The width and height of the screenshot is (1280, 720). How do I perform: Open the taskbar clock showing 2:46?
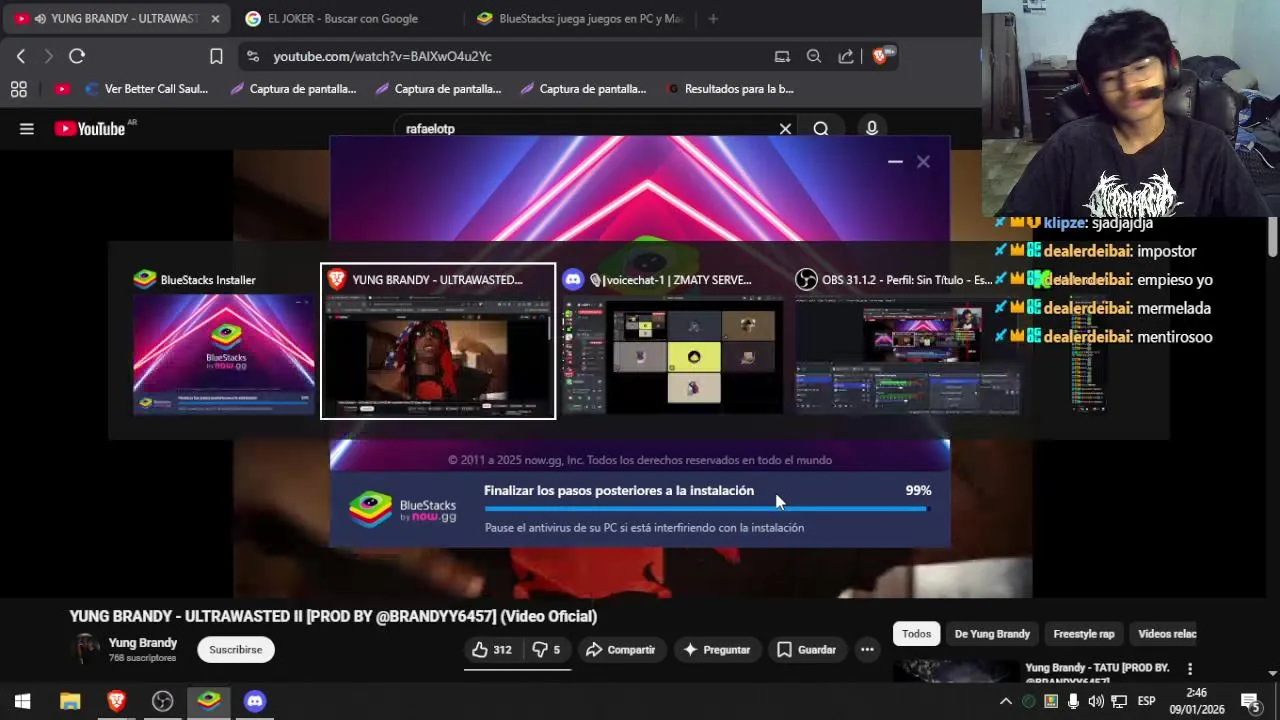pyautogui.click(x=1197, y=701)
